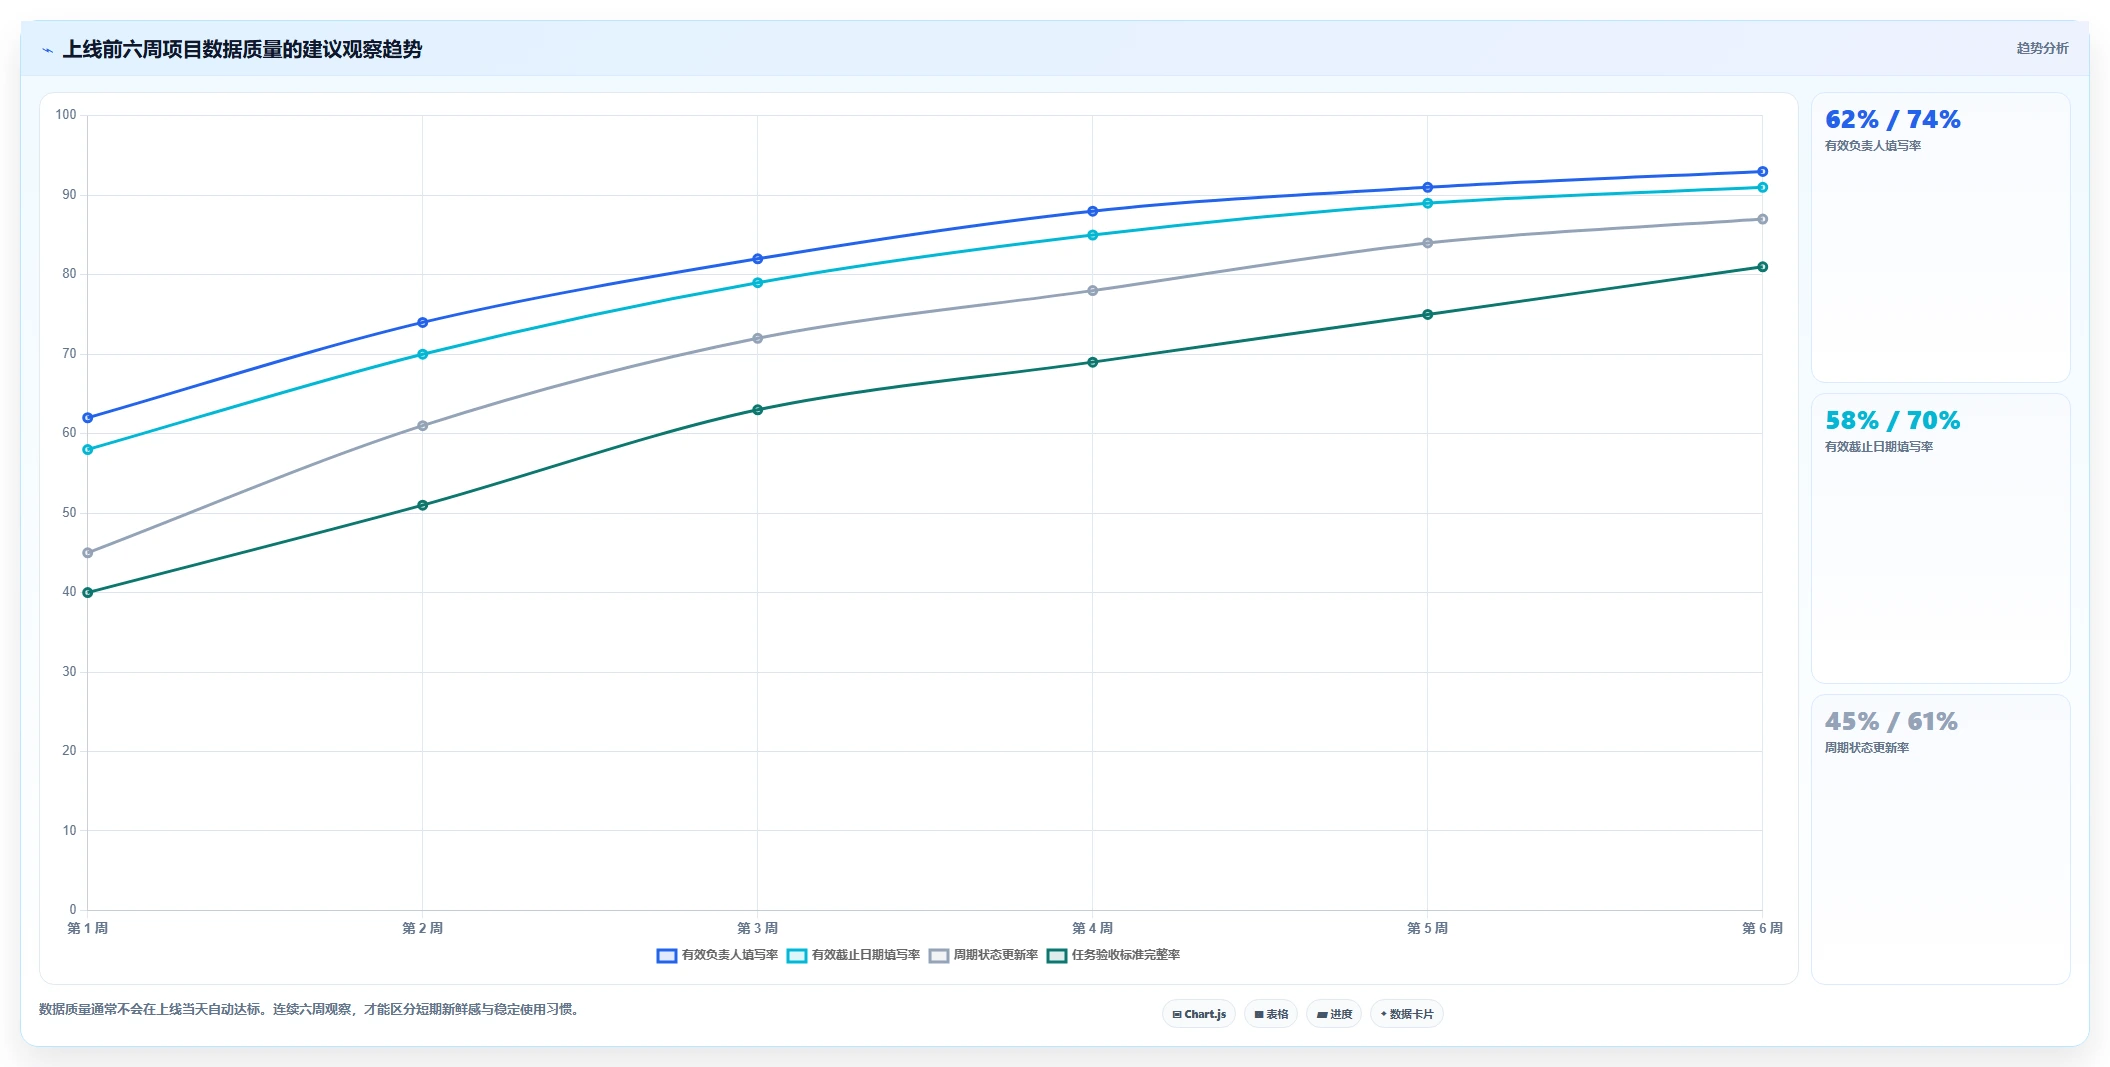Click the Chart.js chip
This screenshot has width=2110, height=1067.
pyautogui.click(x=1199, y=1014)
